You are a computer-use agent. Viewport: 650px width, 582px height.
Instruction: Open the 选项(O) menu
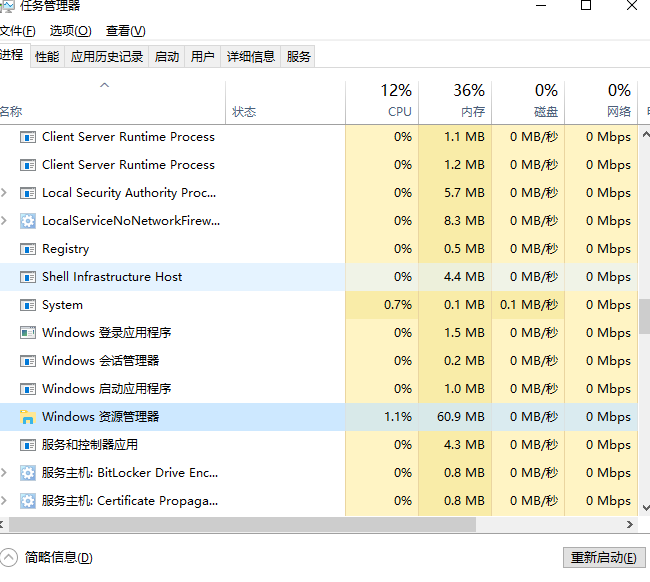coord(70,31)
